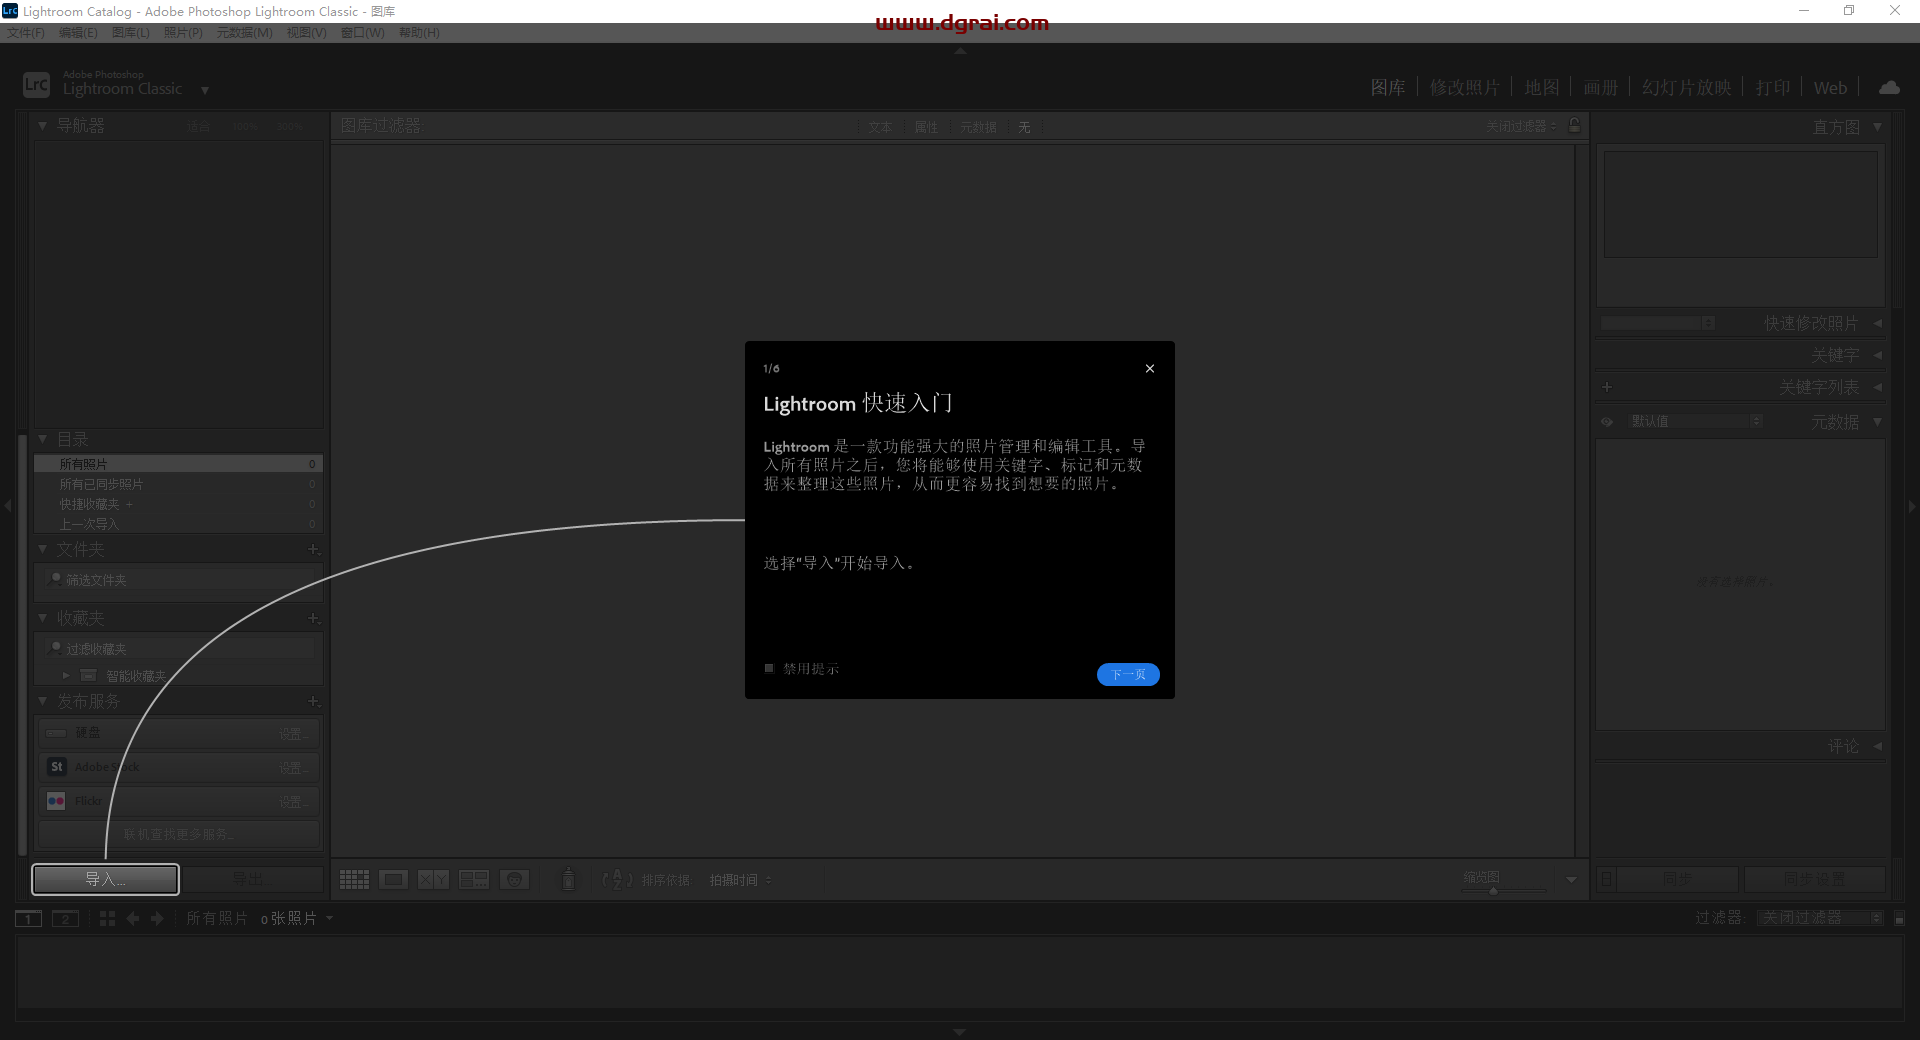1920x1040 pixels.
Task: Select 所有照片 in the catalog list
Action: click(178, 464)
